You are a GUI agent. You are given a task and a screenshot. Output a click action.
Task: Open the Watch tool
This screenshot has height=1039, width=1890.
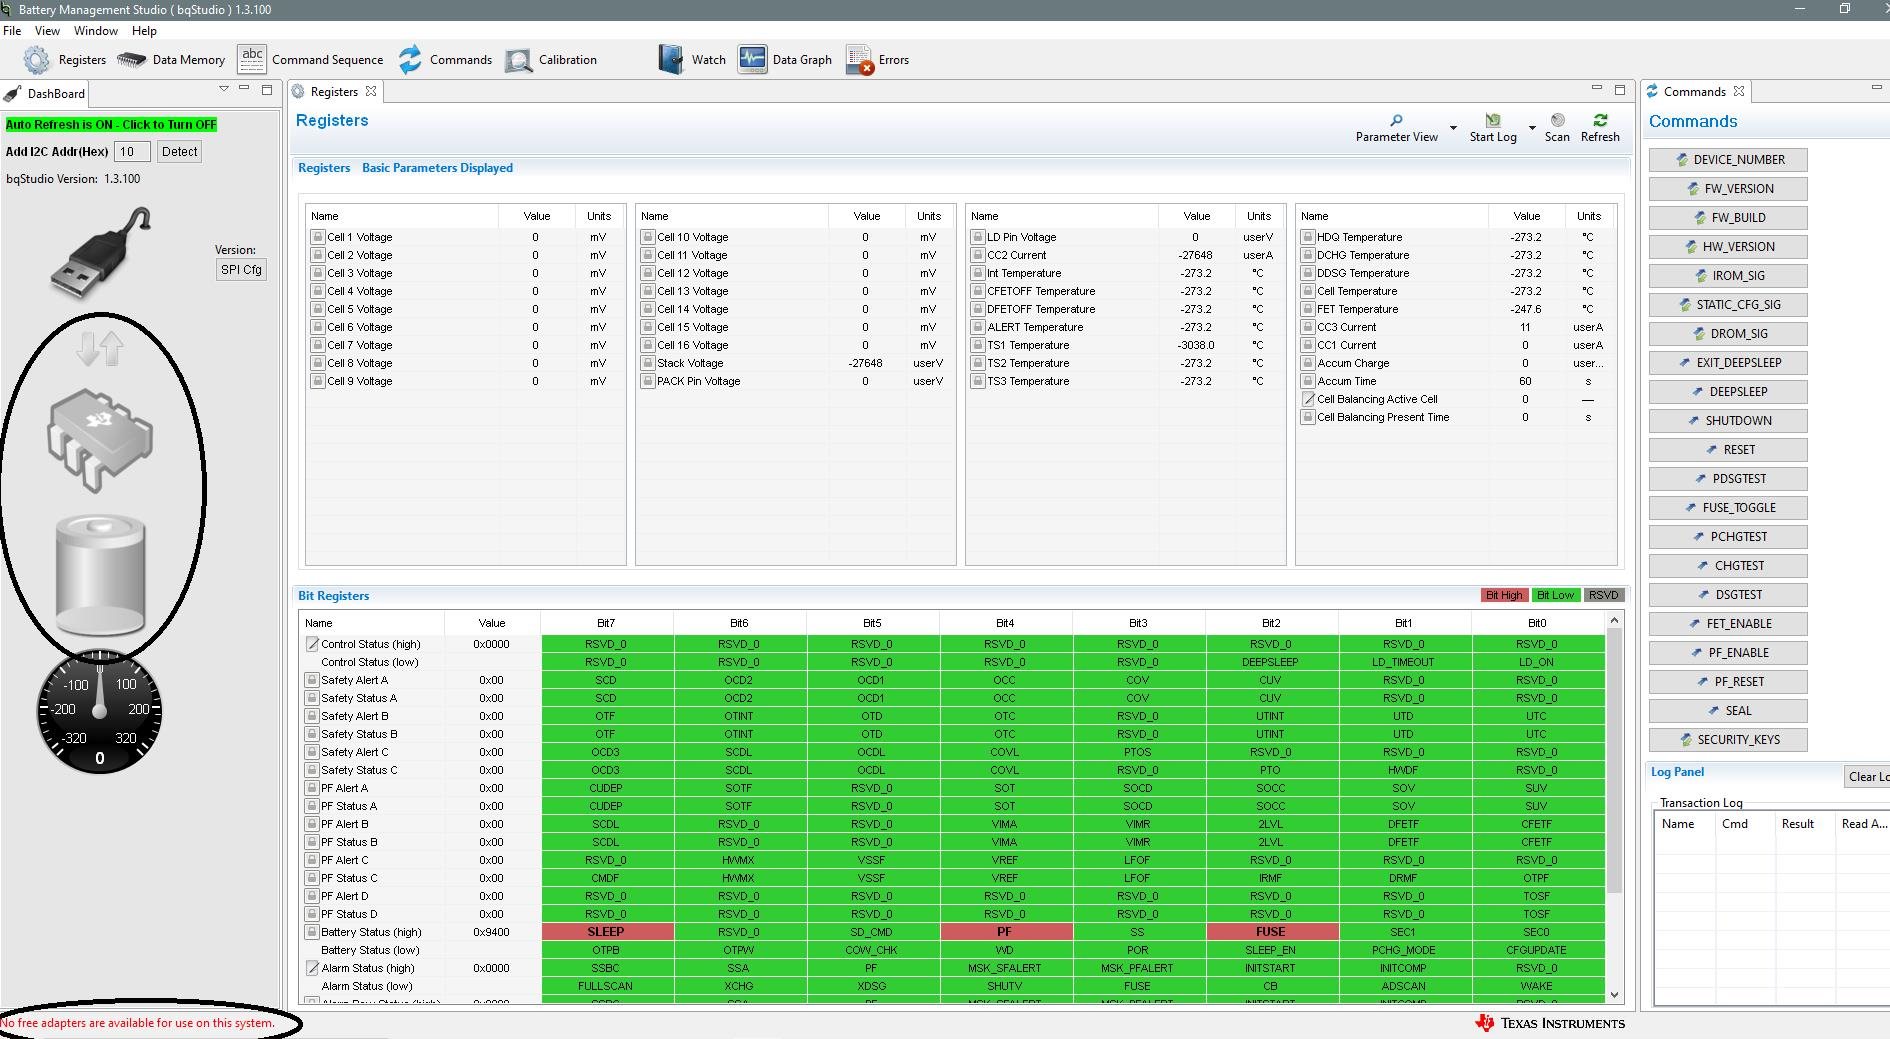[692, 60]
